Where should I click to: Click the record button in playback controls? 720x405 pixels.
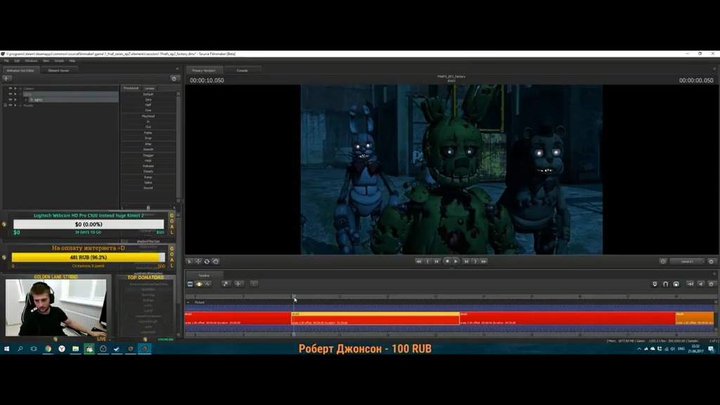[447, 261]
